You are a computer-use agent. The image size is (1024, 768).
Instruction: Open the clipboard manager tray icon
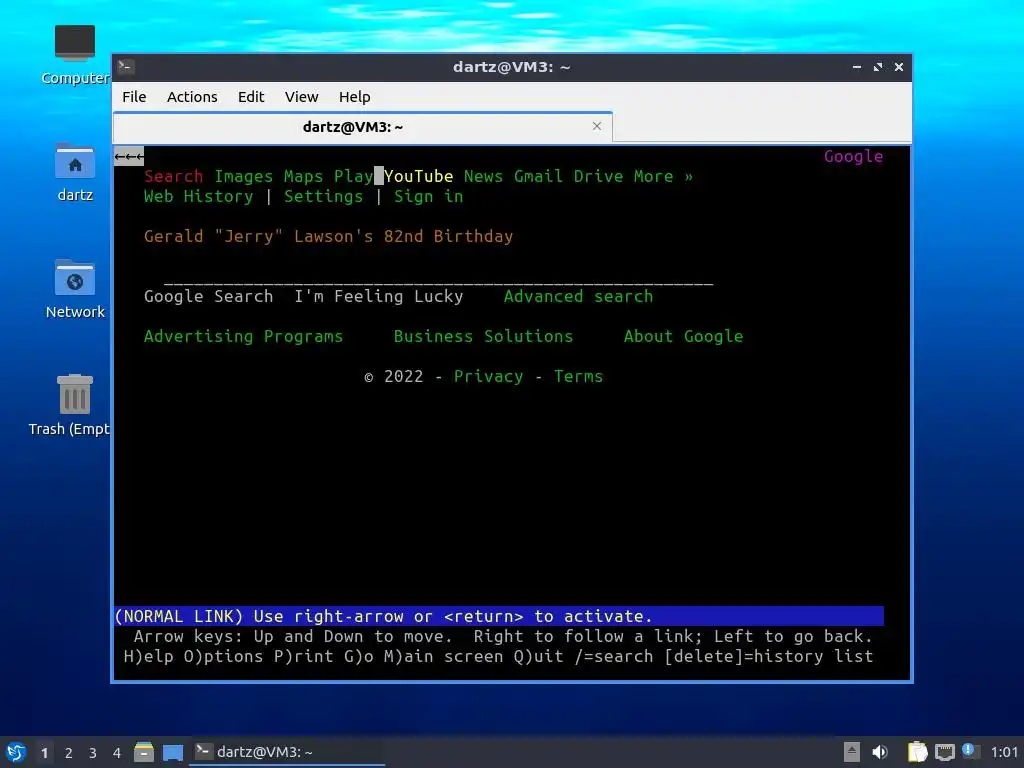click(x=917, y=752)
